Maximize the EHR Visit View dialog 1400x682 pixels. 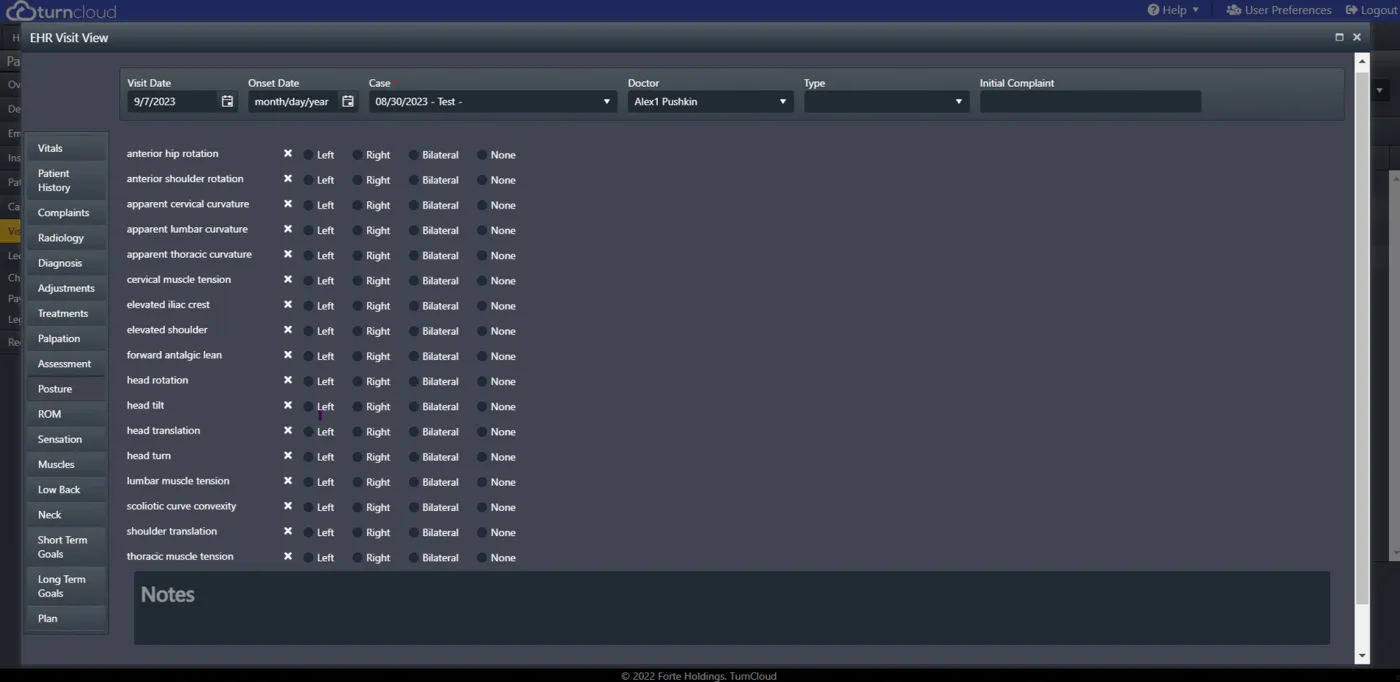click(1339, 37)
